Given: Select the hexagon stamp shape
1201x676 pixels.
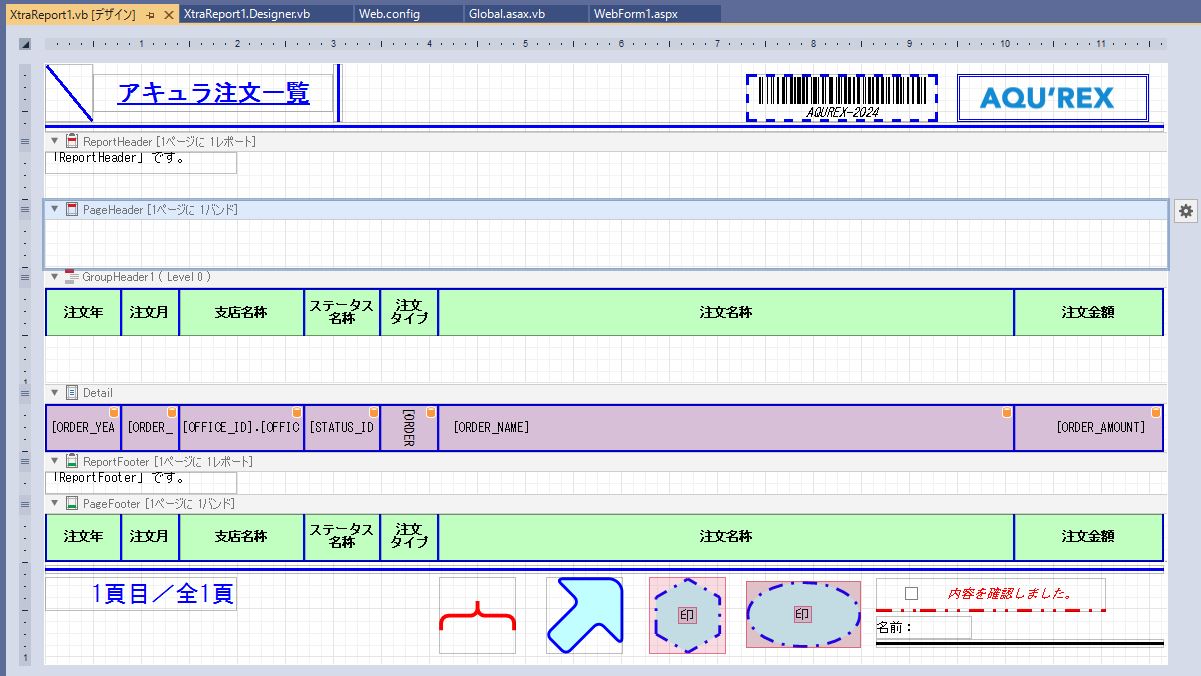Looking at the screenshot, I should click(687, 616).
